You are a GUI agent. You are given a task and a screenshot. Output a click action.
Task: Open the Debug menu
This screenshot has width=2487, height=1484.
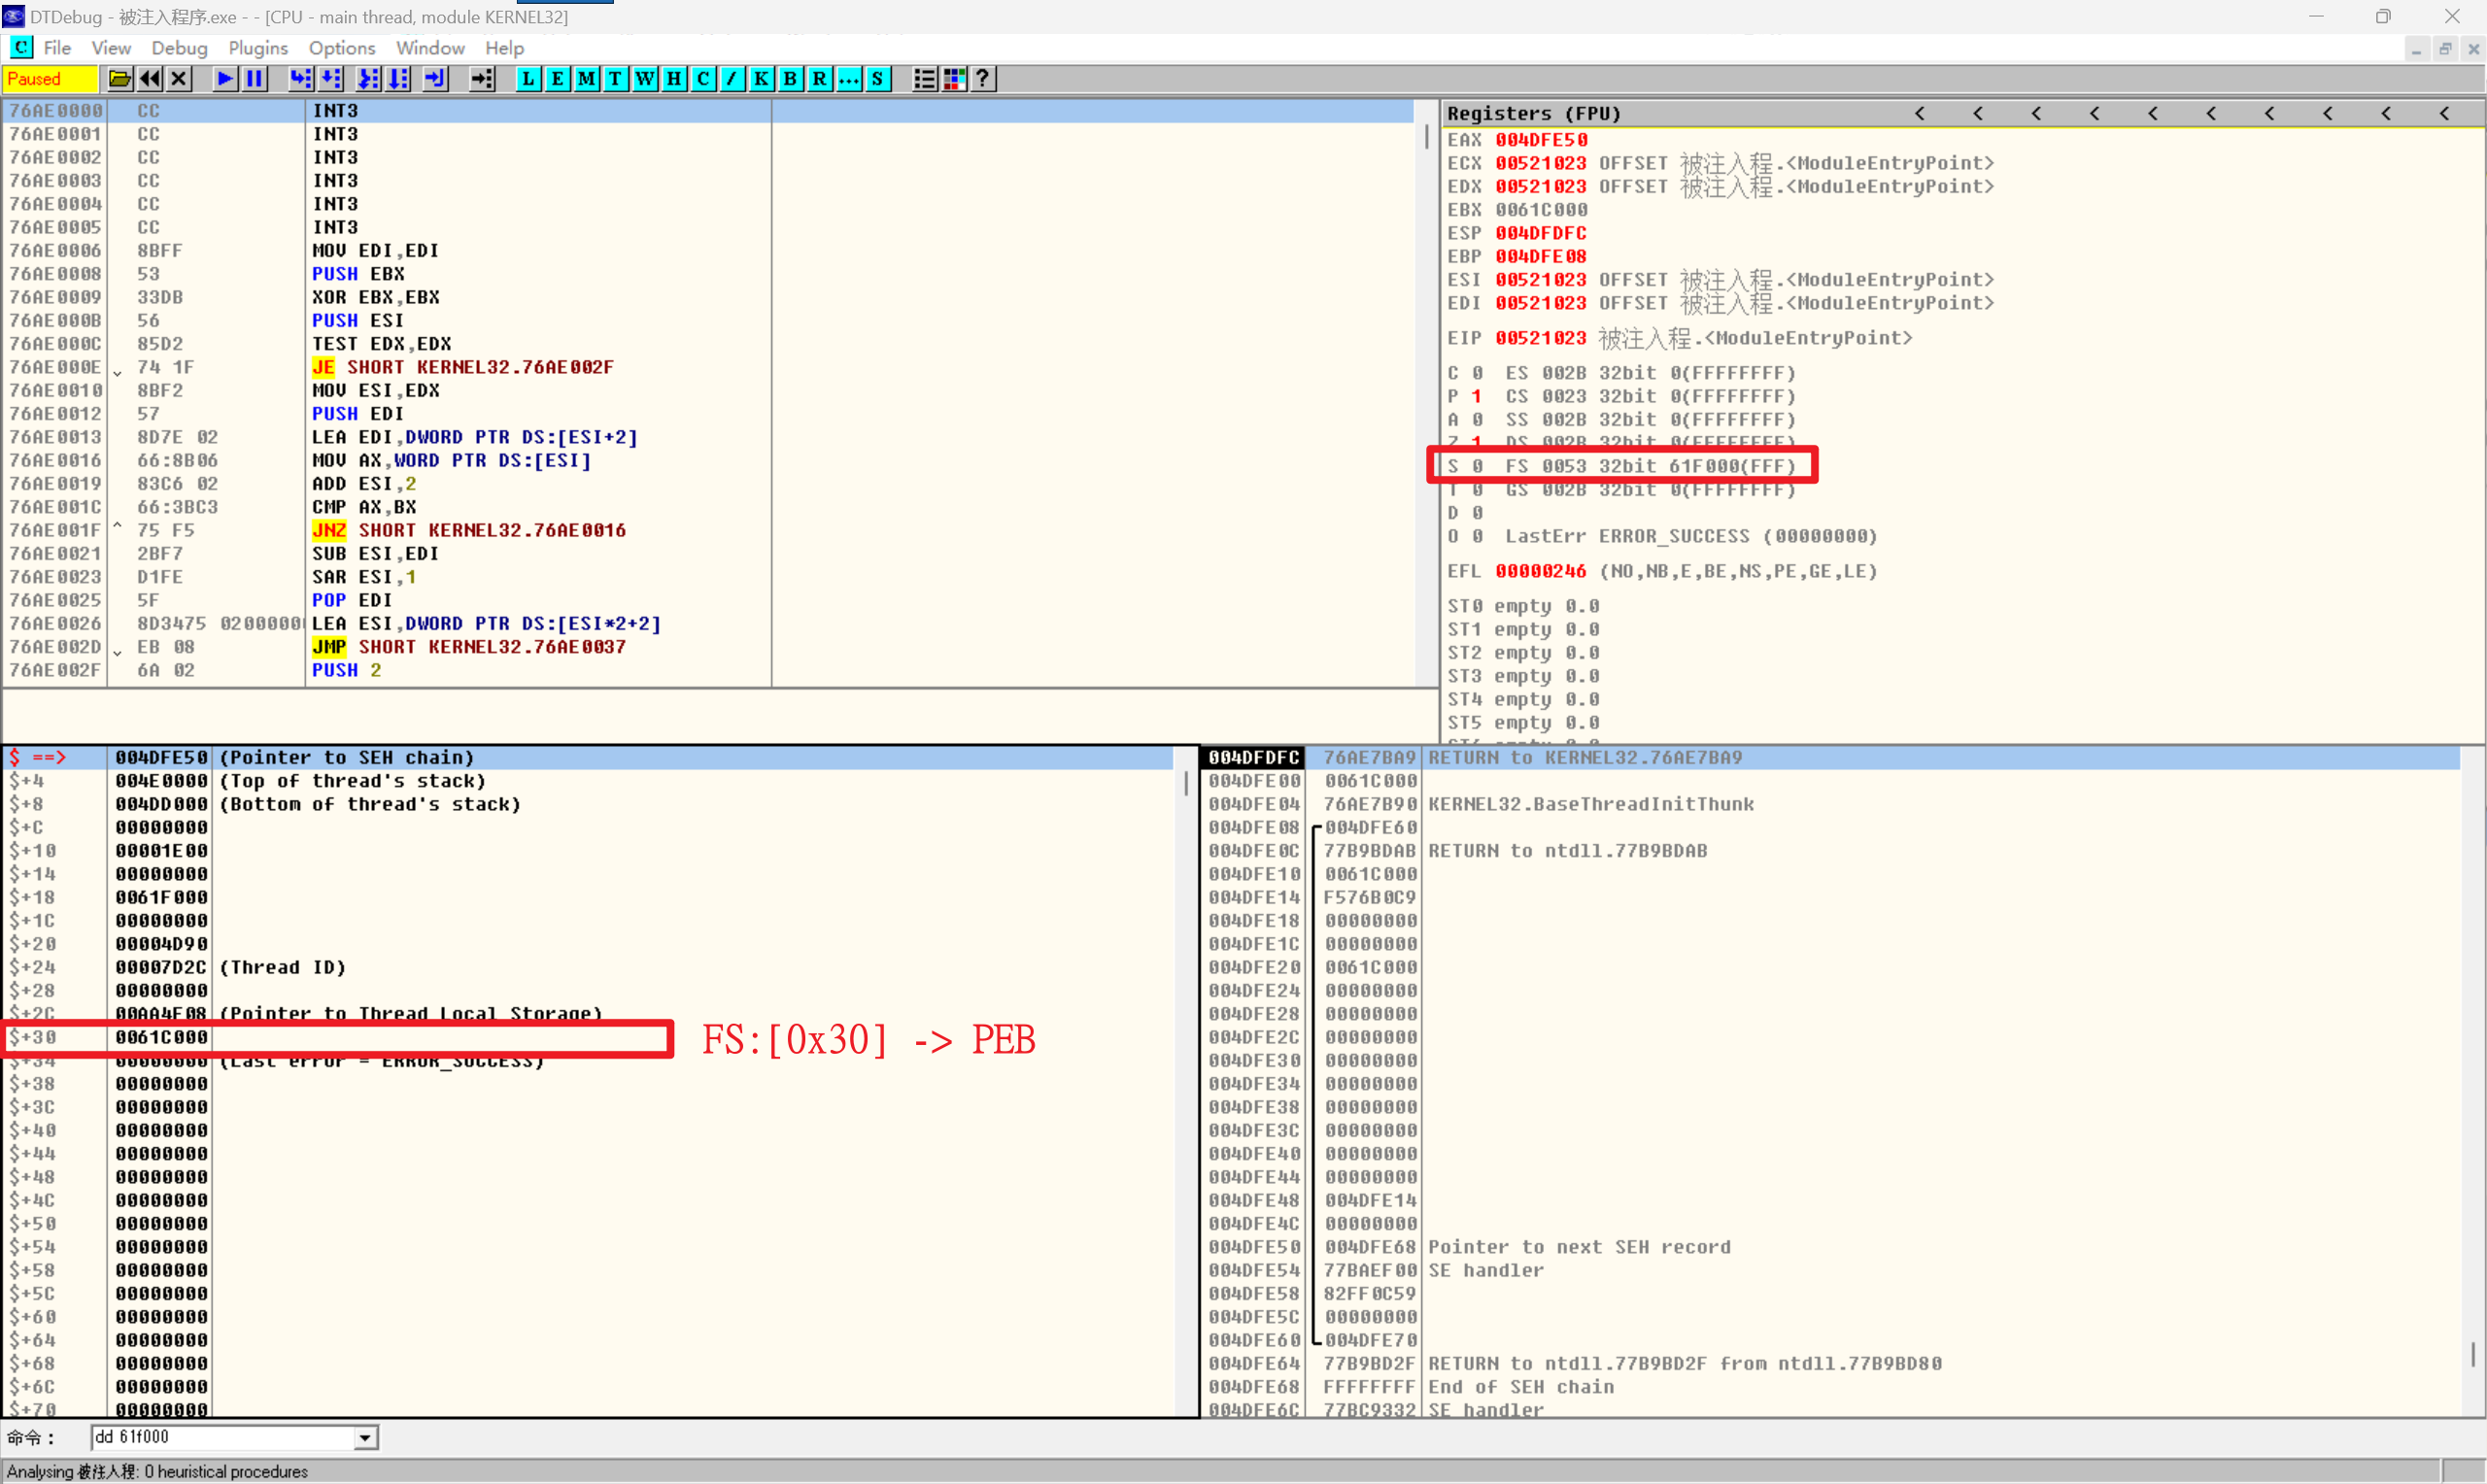[x=179, y=48]
